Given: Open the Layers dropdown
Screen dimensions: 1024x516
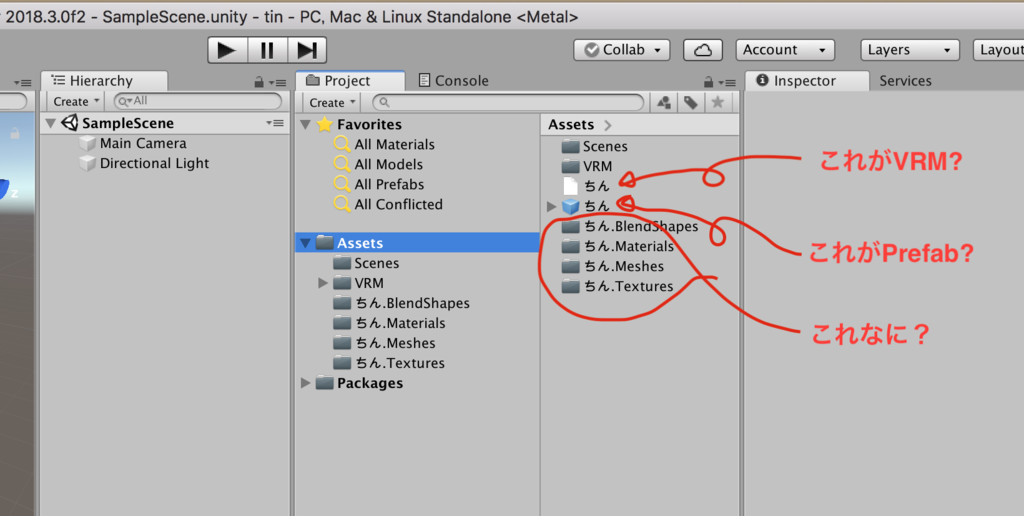Looking at the screenshot, I should click(x=910, y=50).
